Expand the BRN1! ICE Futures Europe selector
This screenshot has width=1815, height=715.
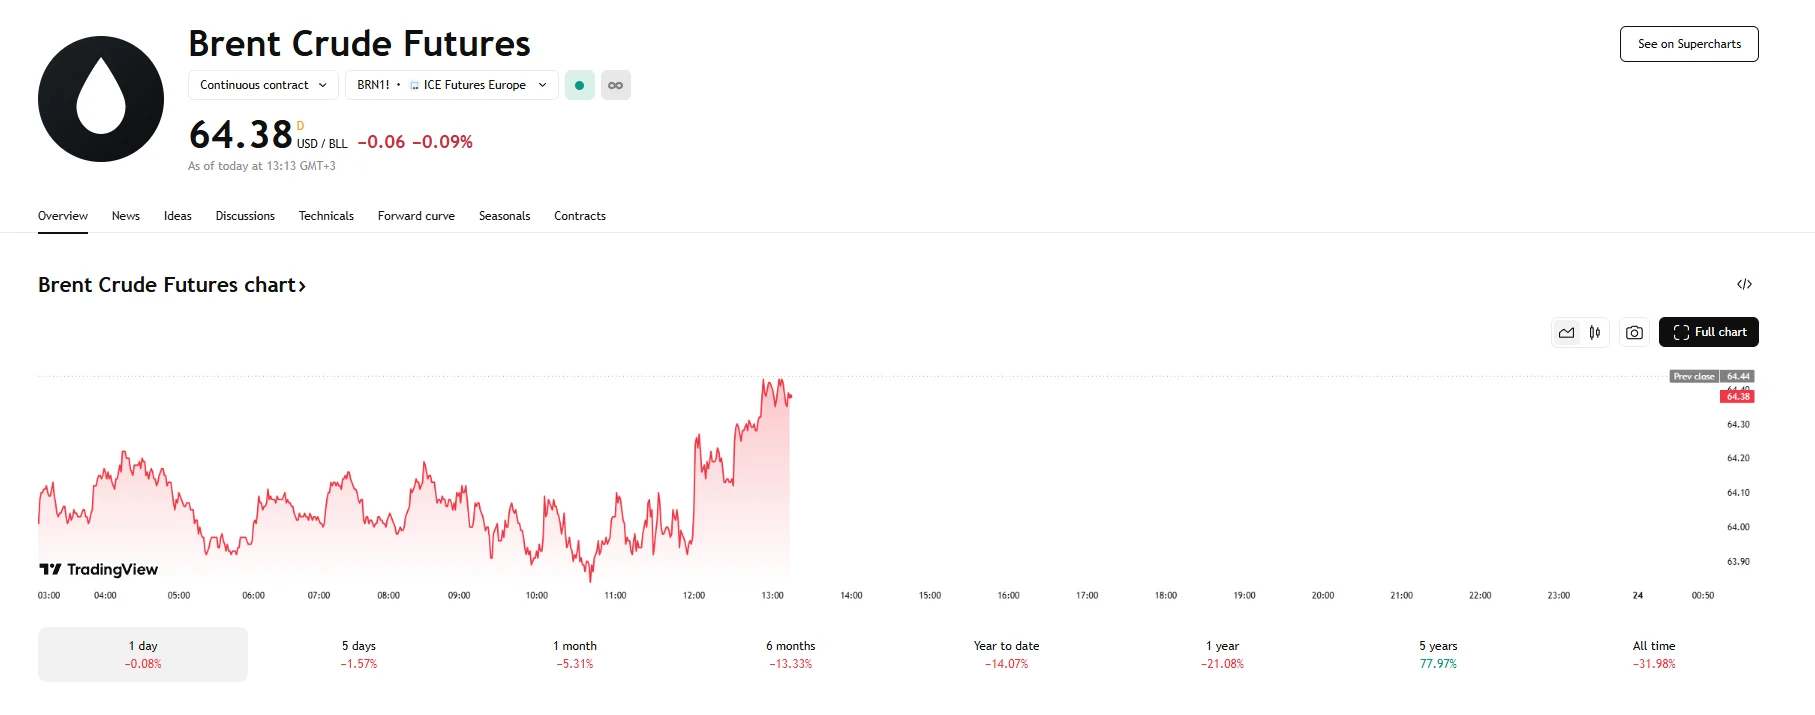coord(452,85)
